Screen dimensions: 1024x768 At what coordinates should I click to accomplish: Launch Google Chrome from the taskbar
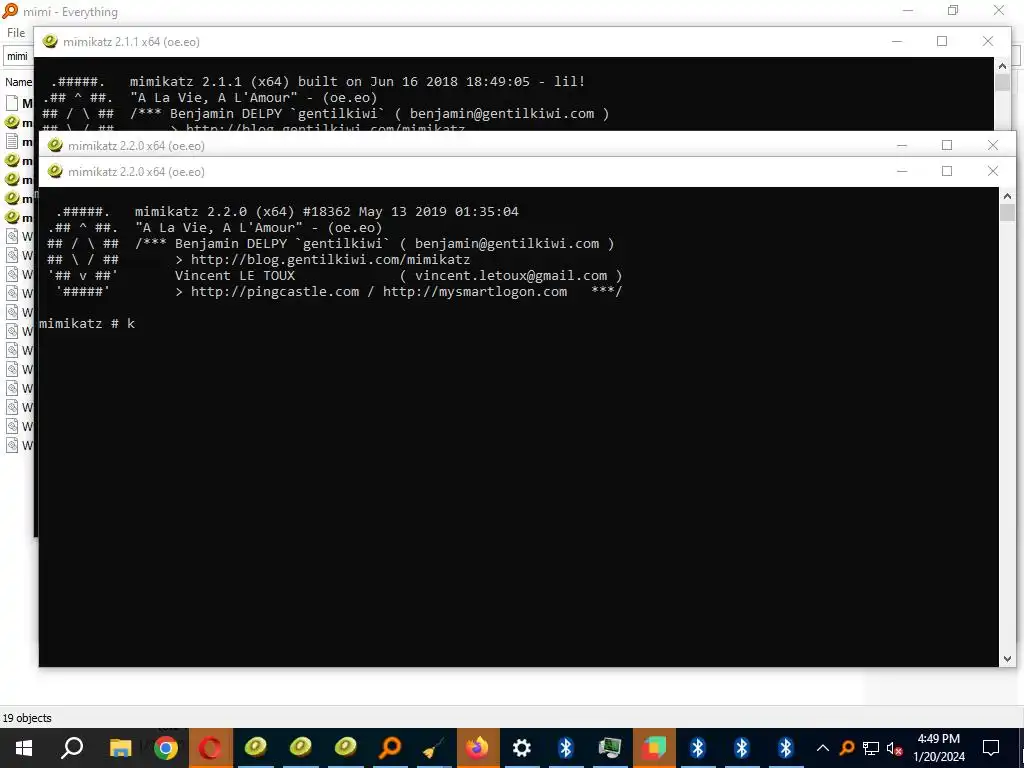[166, 748]
